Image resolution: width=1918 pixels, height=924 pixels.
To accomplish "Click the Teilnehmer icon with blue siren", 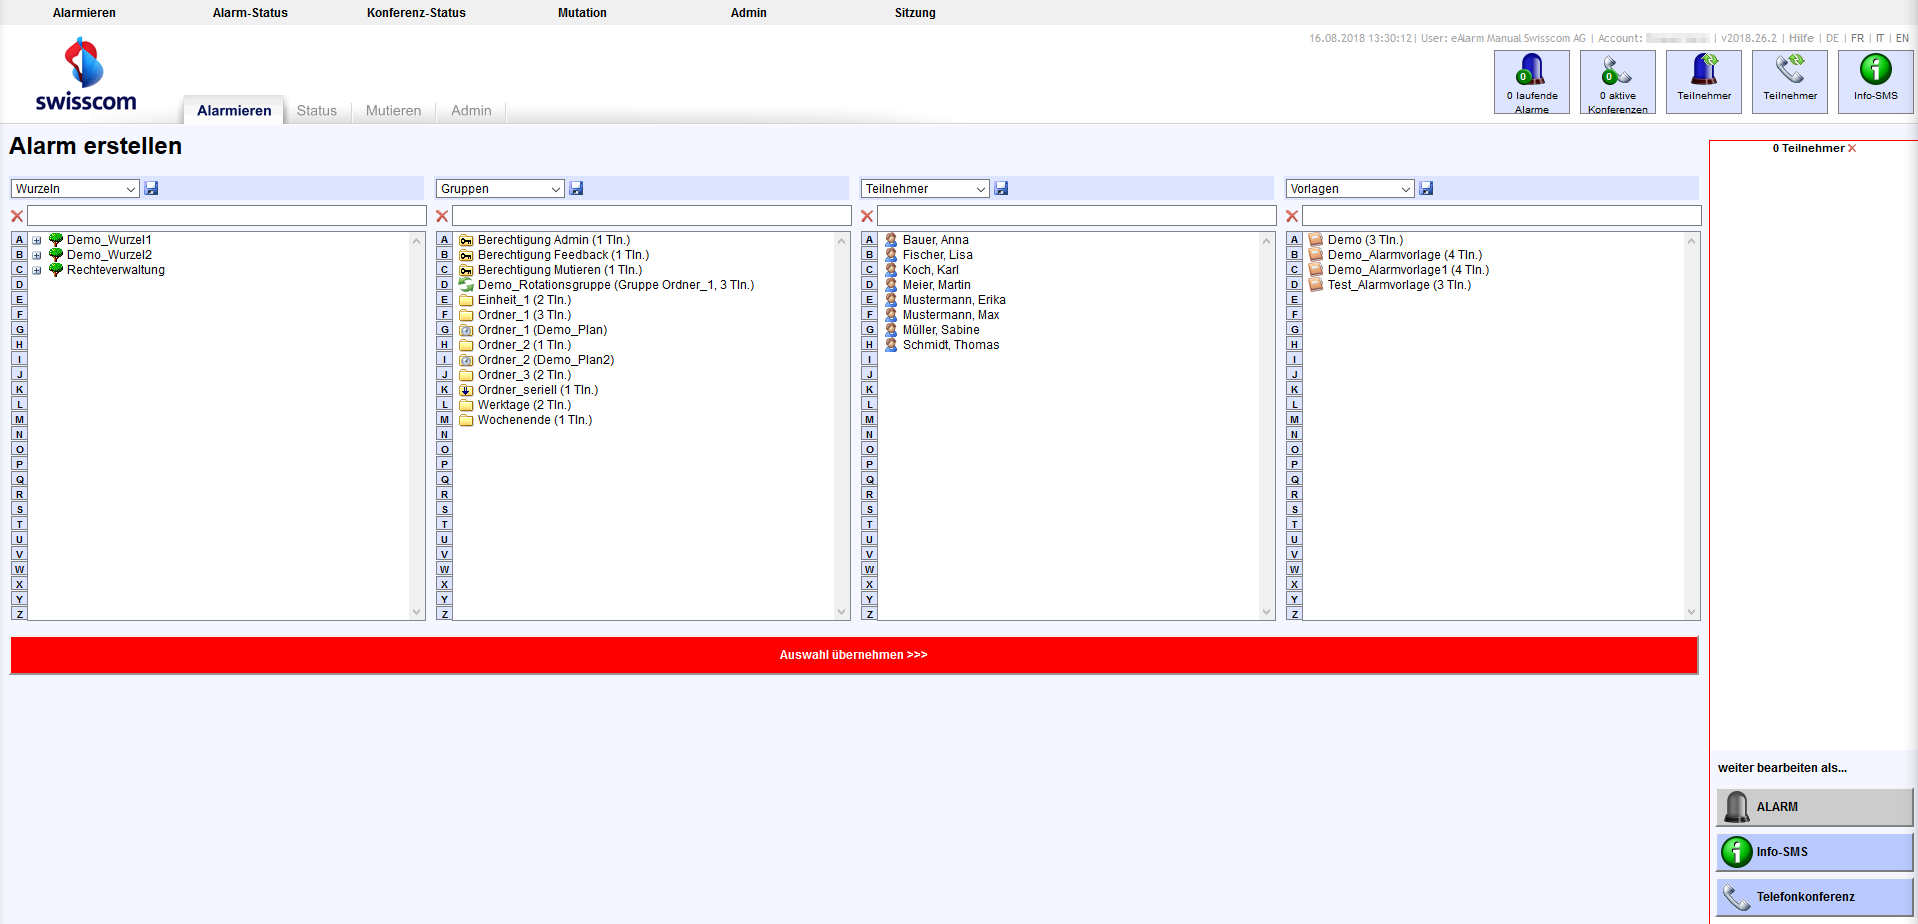I will point(1703,82).
